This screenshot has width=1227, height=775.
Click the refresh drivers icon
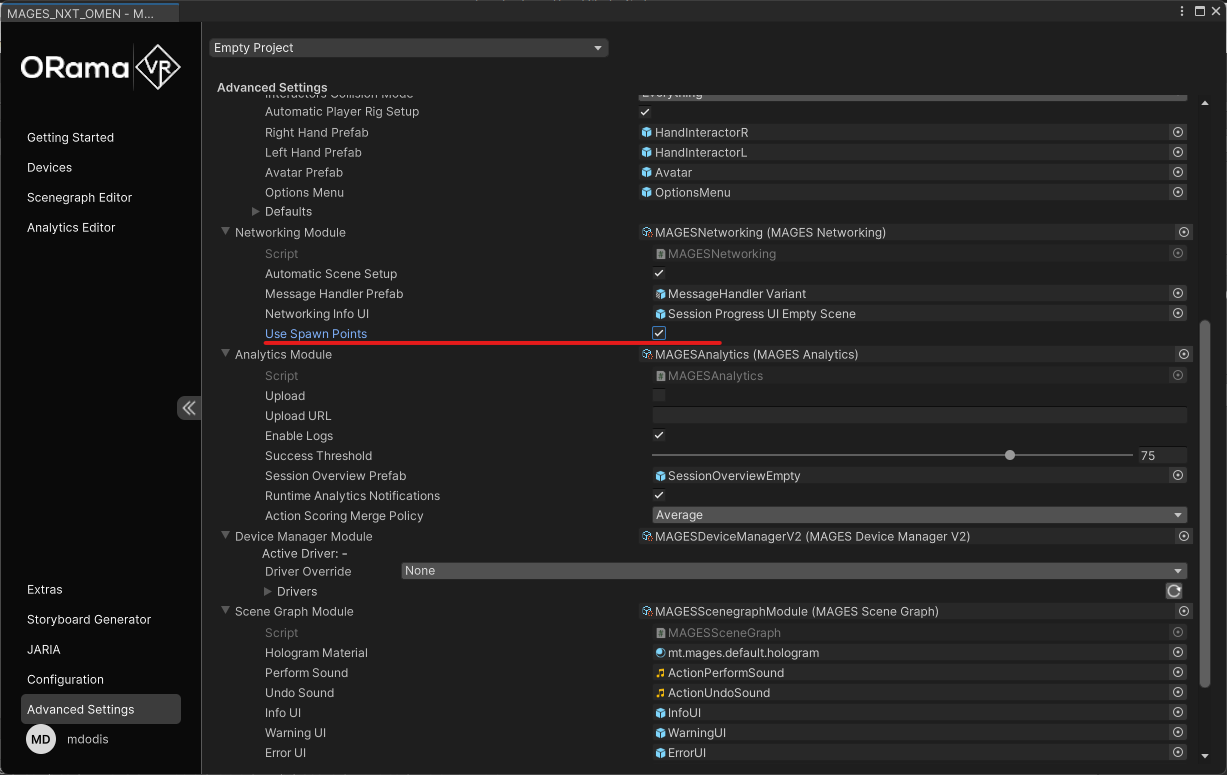click(1174, 591)
